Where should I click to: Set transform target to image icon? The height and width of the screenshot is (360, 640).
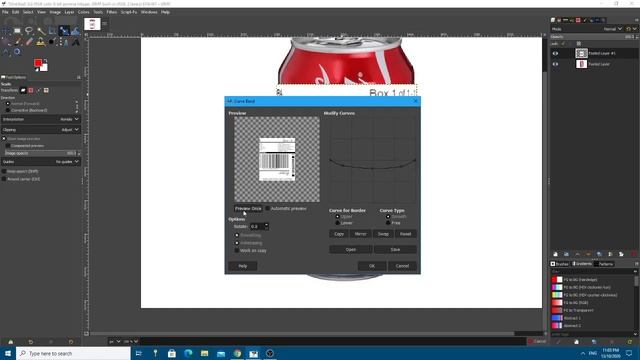point(46,90)
